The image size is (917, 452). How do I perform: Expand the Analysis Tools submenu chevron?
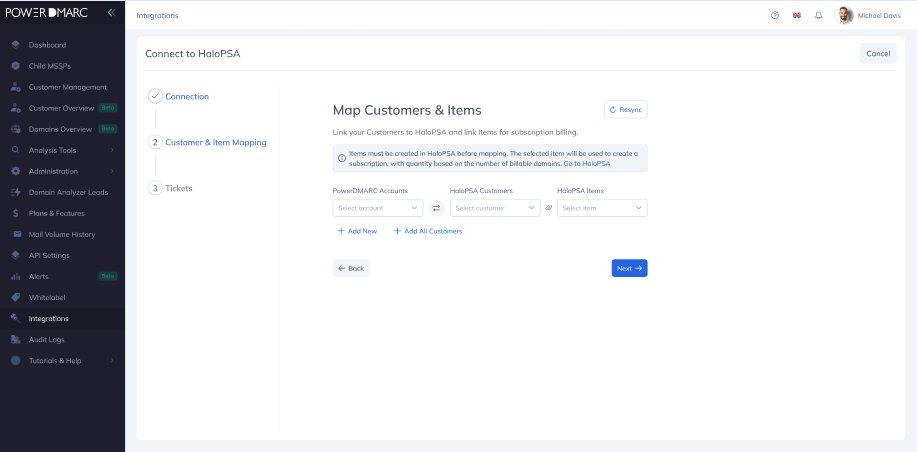pyautogui.click(x=112, y=150)
